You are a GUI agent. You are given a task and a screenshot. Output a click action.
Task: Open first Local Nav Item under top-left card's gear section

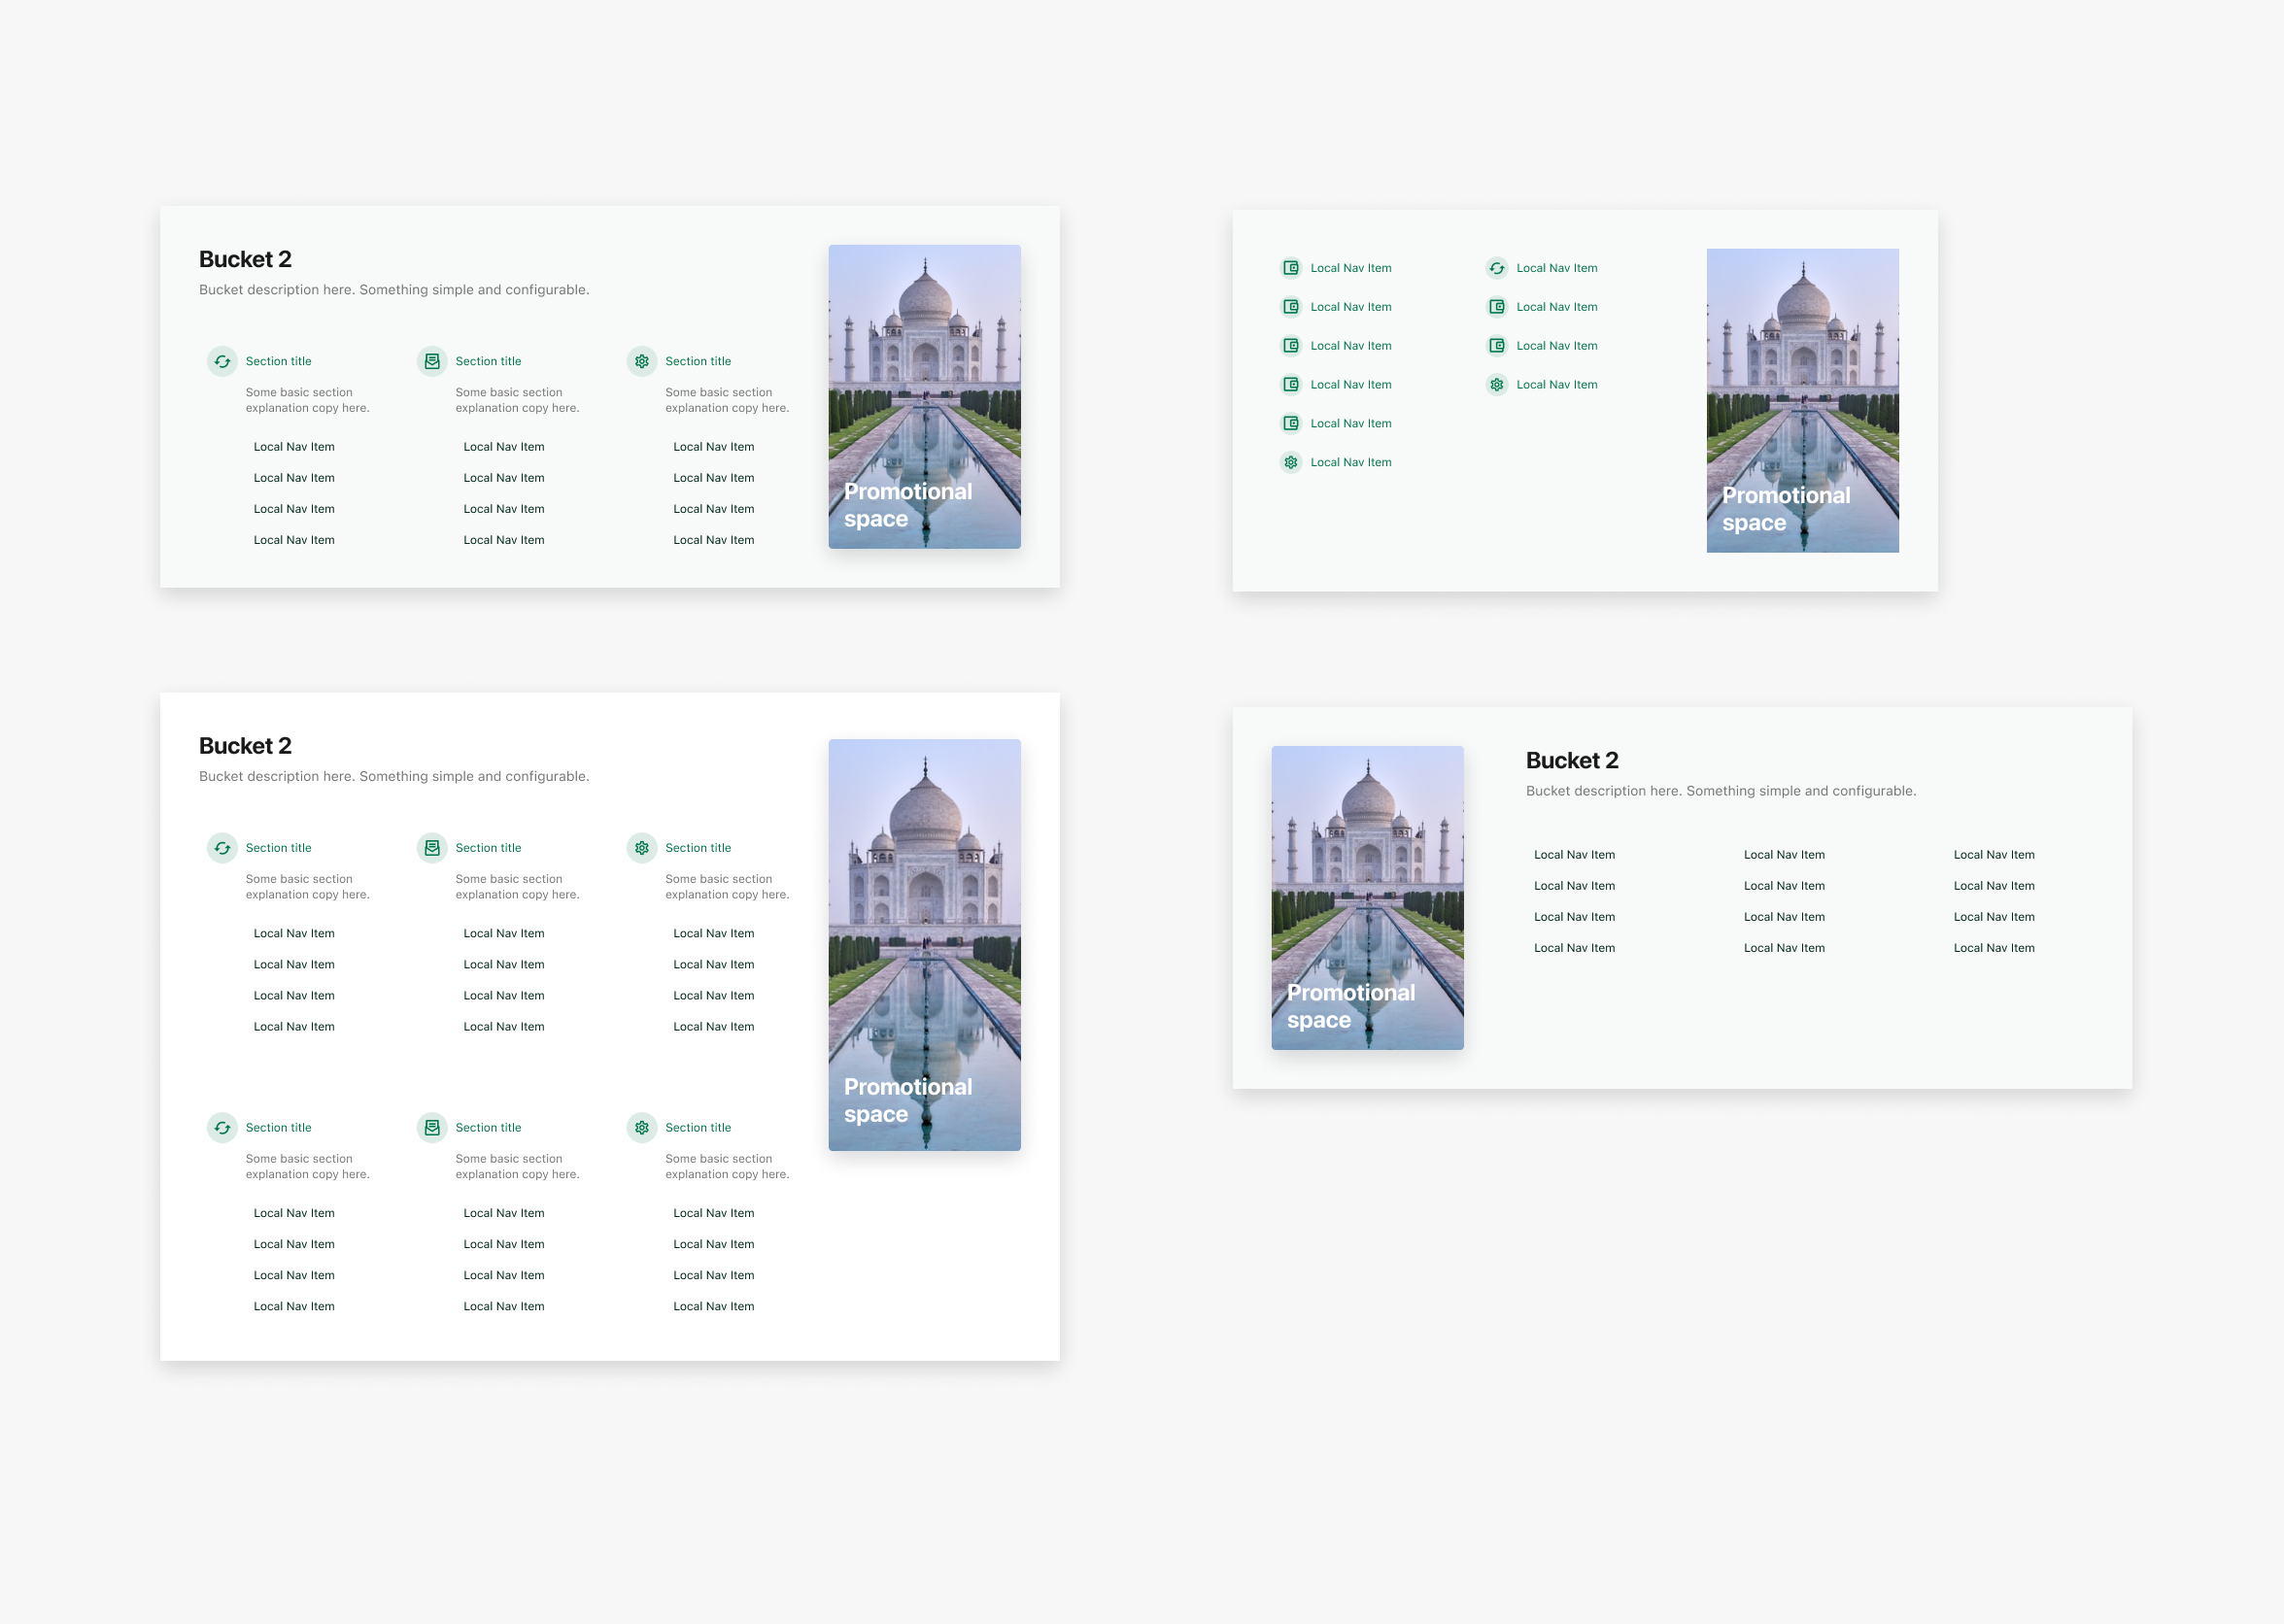(713, 447)
